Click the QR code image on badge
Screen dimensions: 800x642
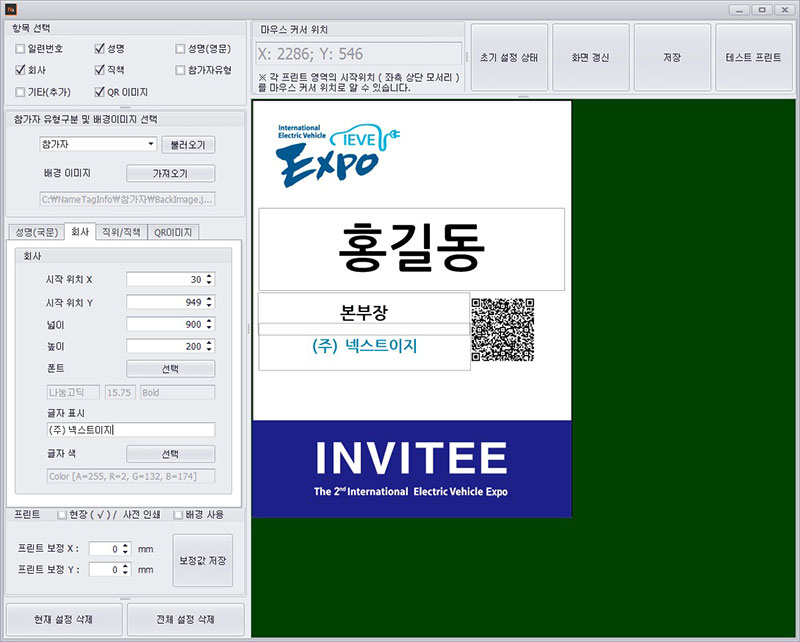coord(503,330)
